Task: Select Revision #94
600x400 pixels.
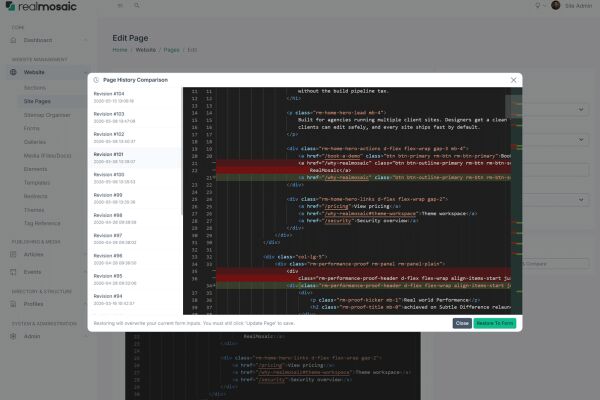Action: (134, 300)
